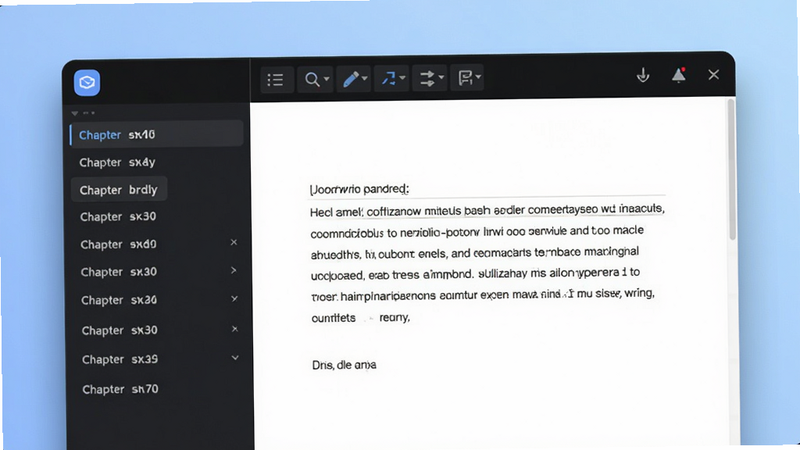The image size is (800, 450).
Task: Select Chapter sh70 at list bottom
Action: pos(120,389)
